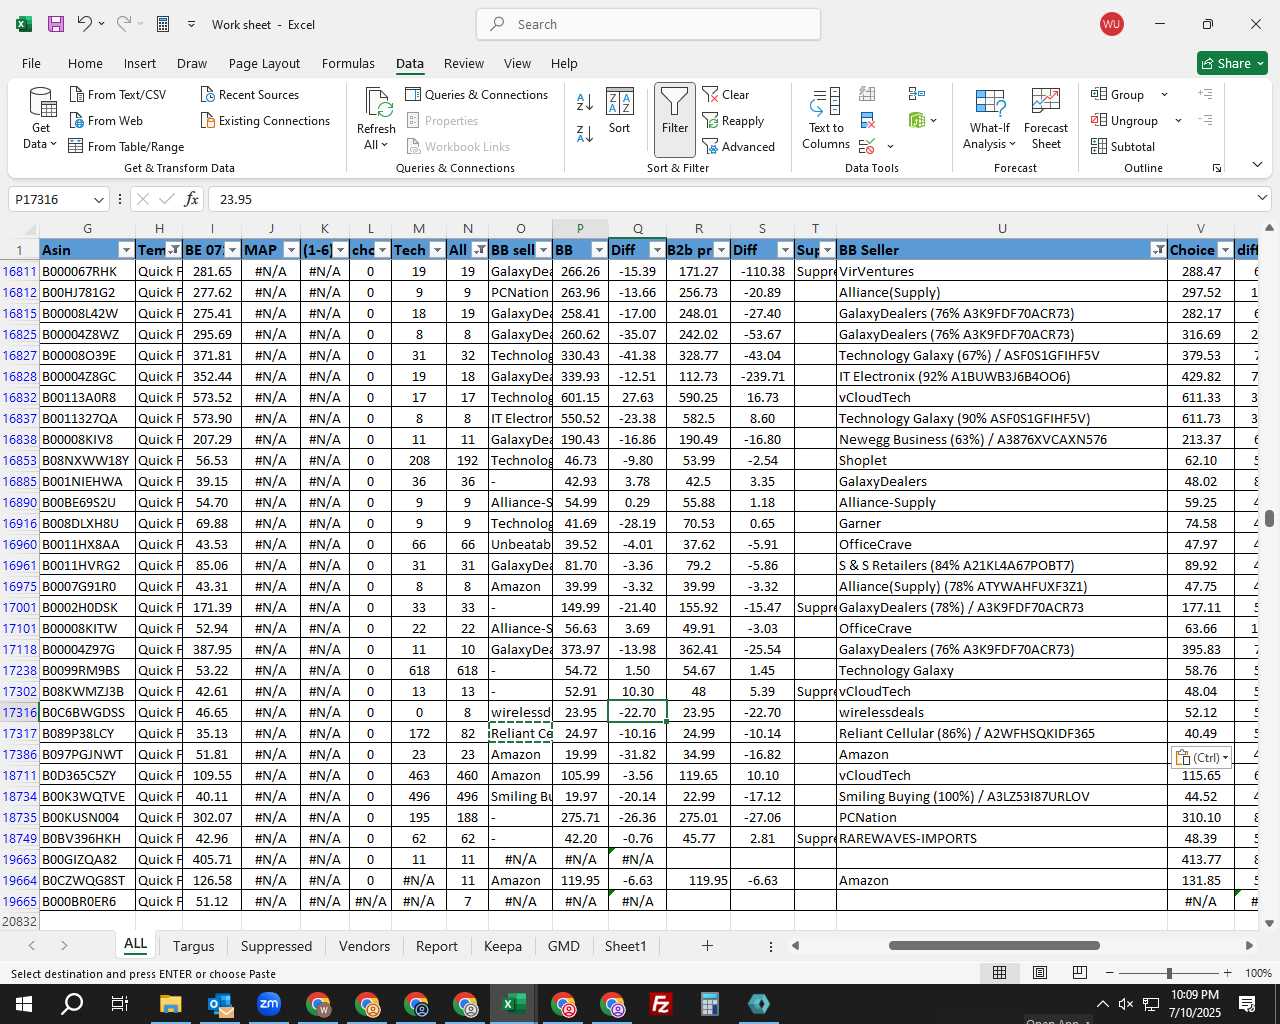Select cell with ASIN B0C6BWGDSS
1280x1024 pixels.
click(x=87, y=712)
